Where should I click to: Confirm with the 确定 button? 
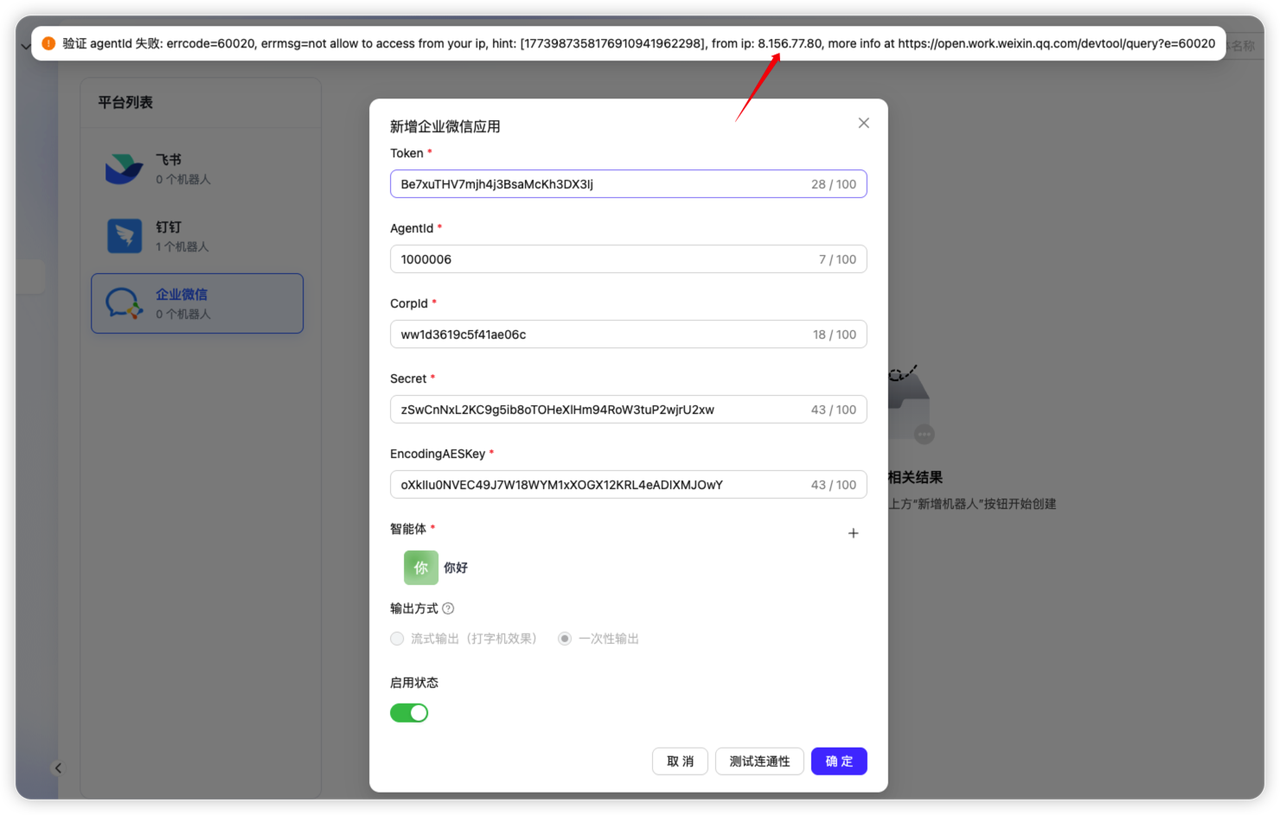click(839, 761)
